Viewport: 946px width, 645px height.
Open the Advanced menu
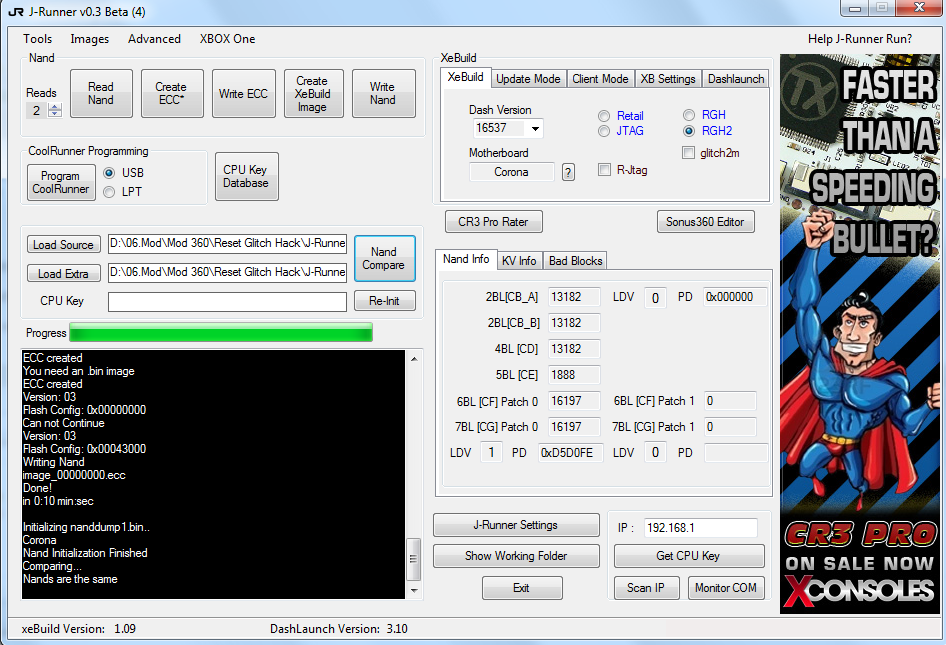pos(154,39)
